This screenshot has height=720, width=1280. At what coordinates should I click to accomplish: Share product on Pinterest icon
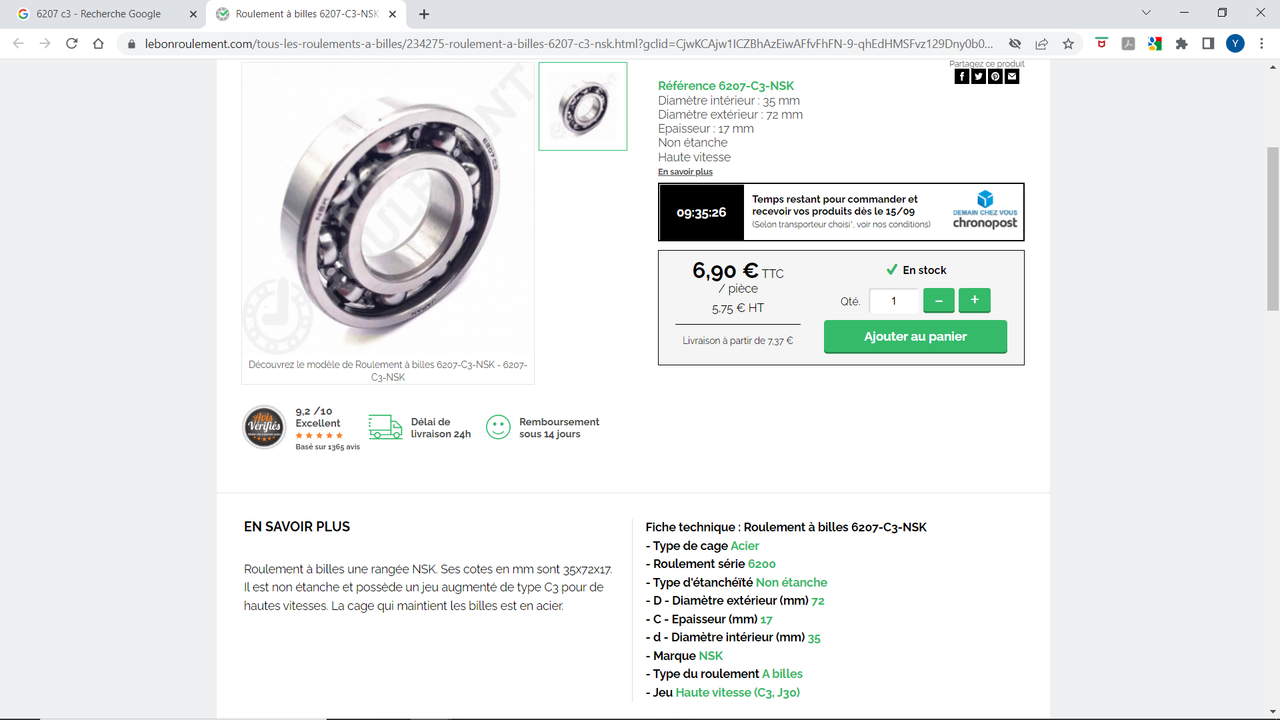pyautogui.click(x=996, y=76)
